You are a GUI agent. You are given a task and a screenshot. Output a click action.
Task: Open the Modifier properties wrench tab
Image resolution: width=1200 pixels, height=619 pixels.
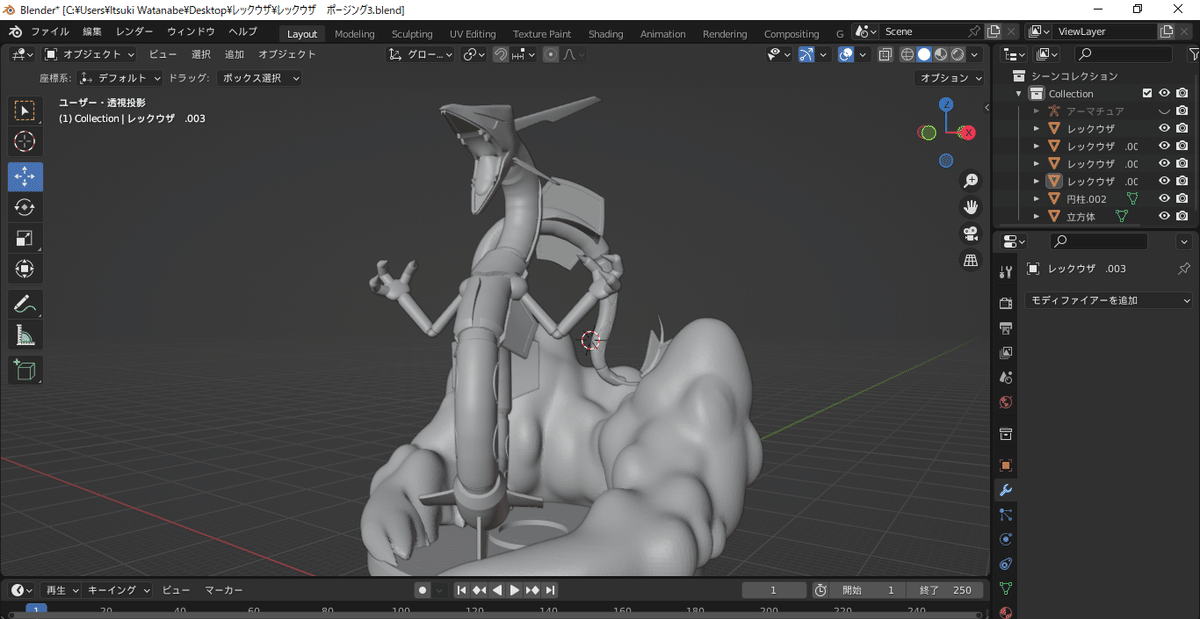[1006, 490]
